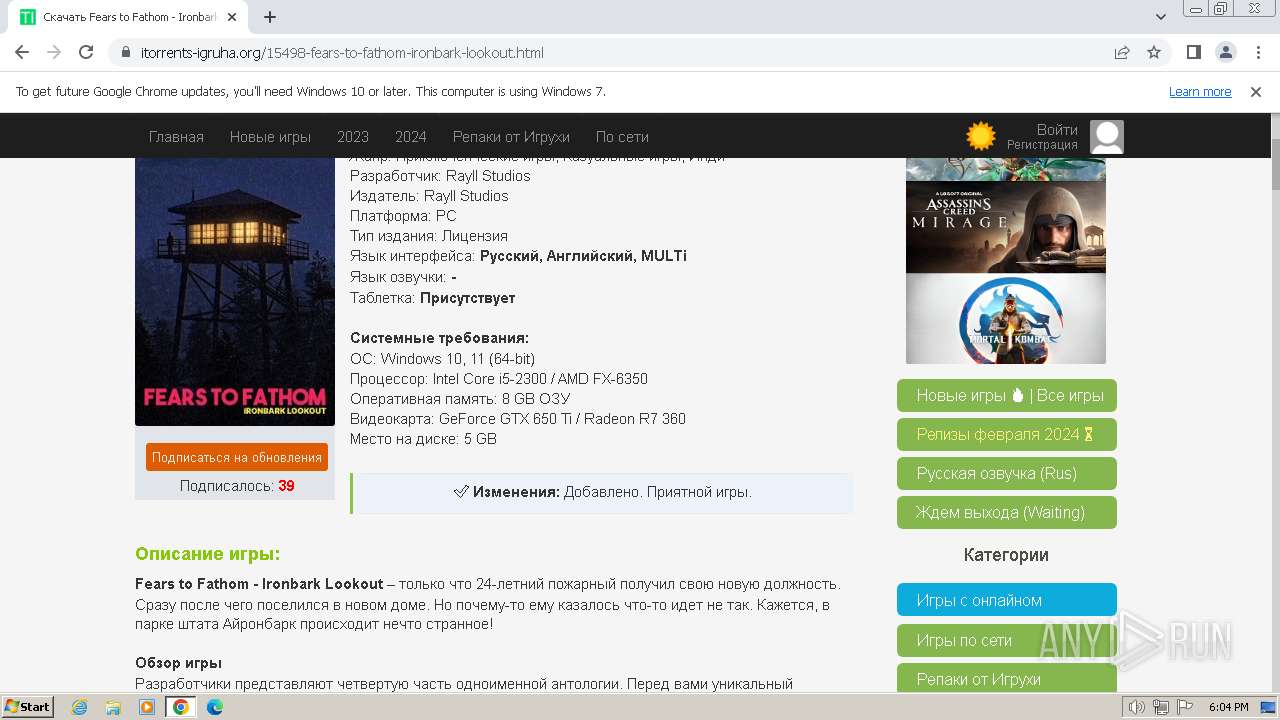Screen dimensions: 1280x720
Task: Toggle the sun light/dark theme icon
Action: (x=981, y=136)
